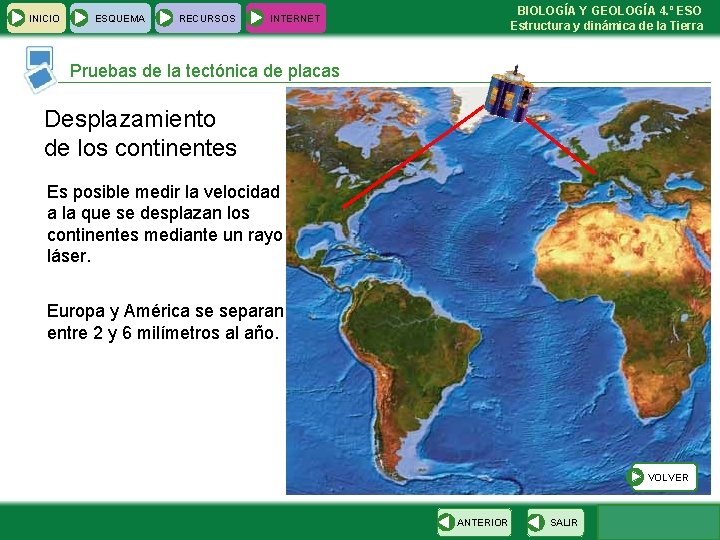The width and height of the screenshot is (720, 540).
Task: Click the green arrow icon in ESQUEMA
Action: (81, 18)
